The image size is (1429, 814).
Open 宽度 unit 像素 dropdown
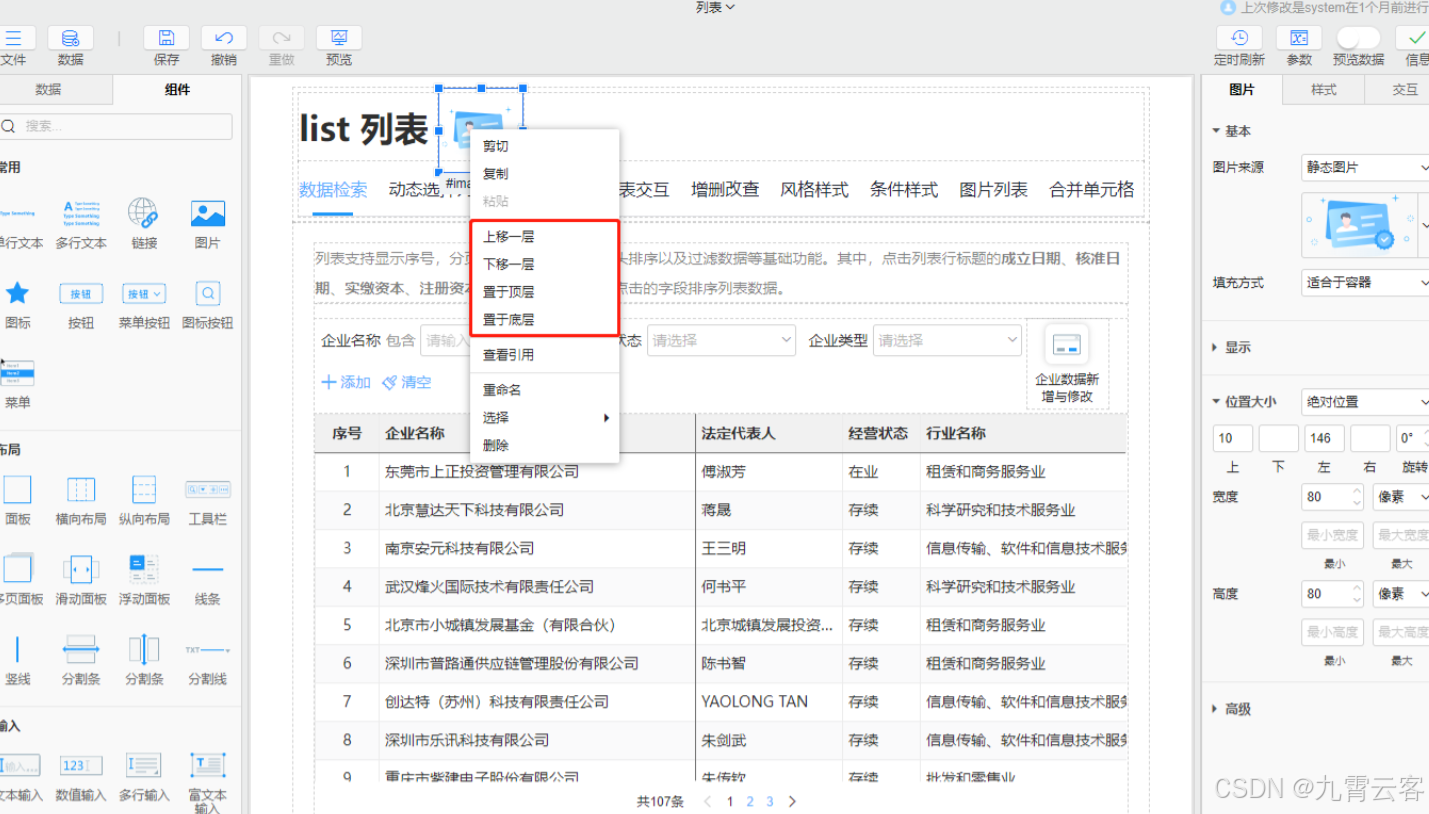click(x=1400, y=496)
